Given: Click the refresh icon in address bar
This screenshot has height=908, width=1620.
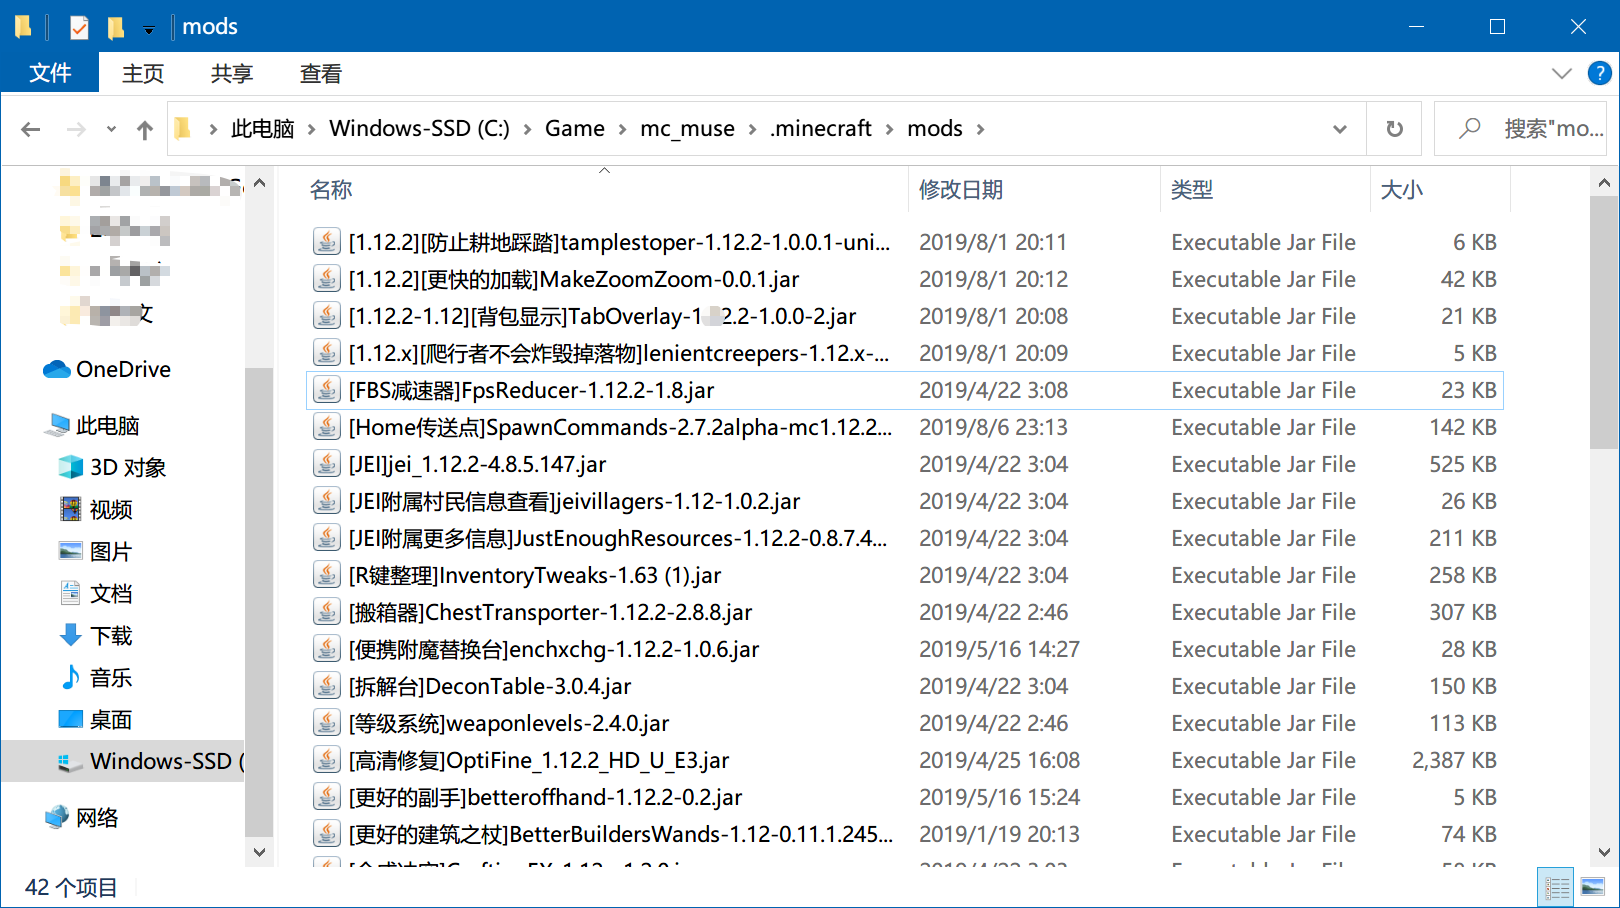Looking at the screenshot, I should point(1394,128).
